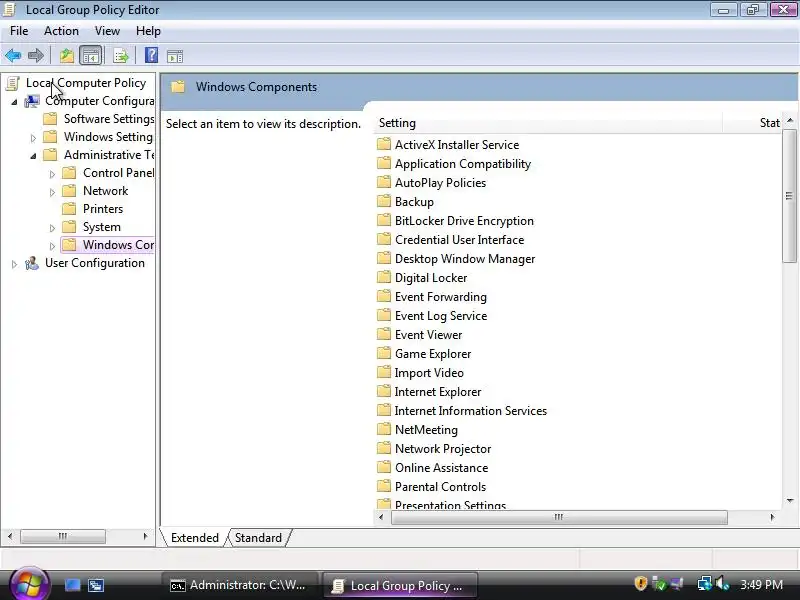Click the Back arrow toolbar icon
The image size is (800, 600).
[x=13, y=55]
